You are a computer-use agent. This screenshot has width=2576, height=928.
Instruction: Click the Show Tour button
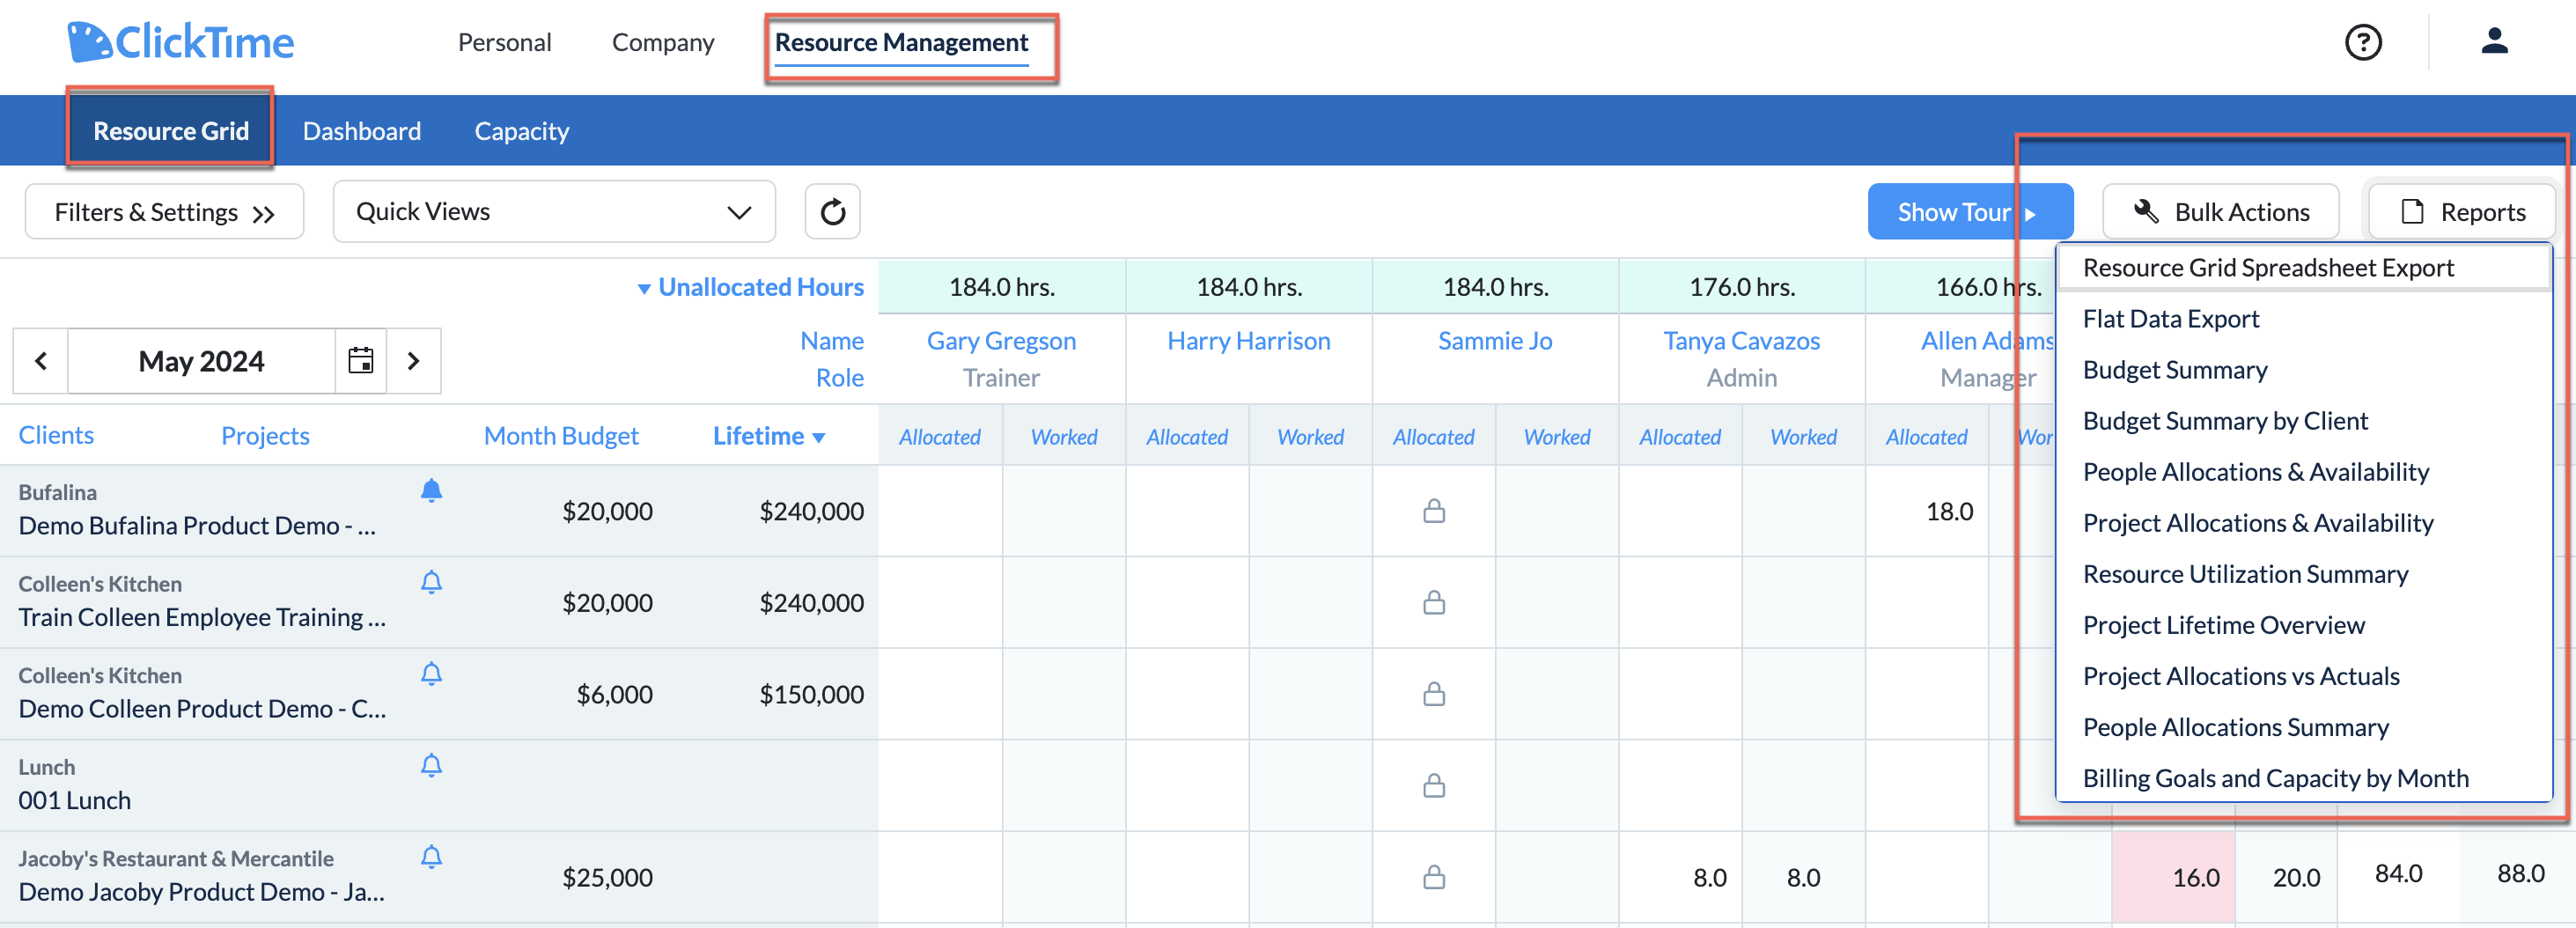tap(1969, 212)
